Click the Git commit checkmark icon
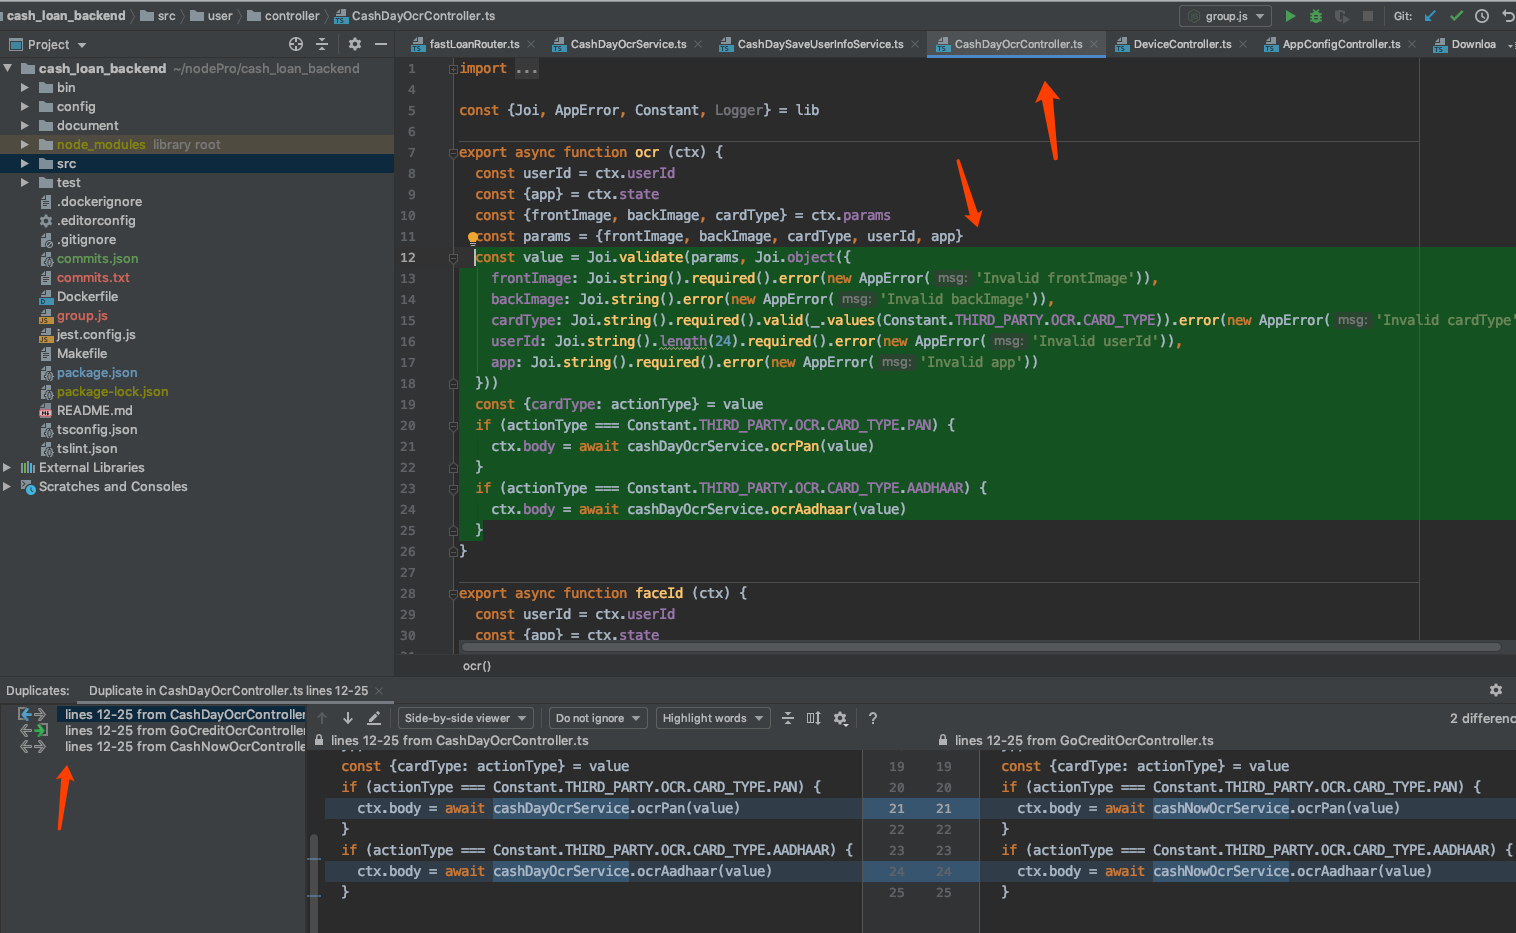Viewport: 1516px width, 933px height. tap(1456, 16)
